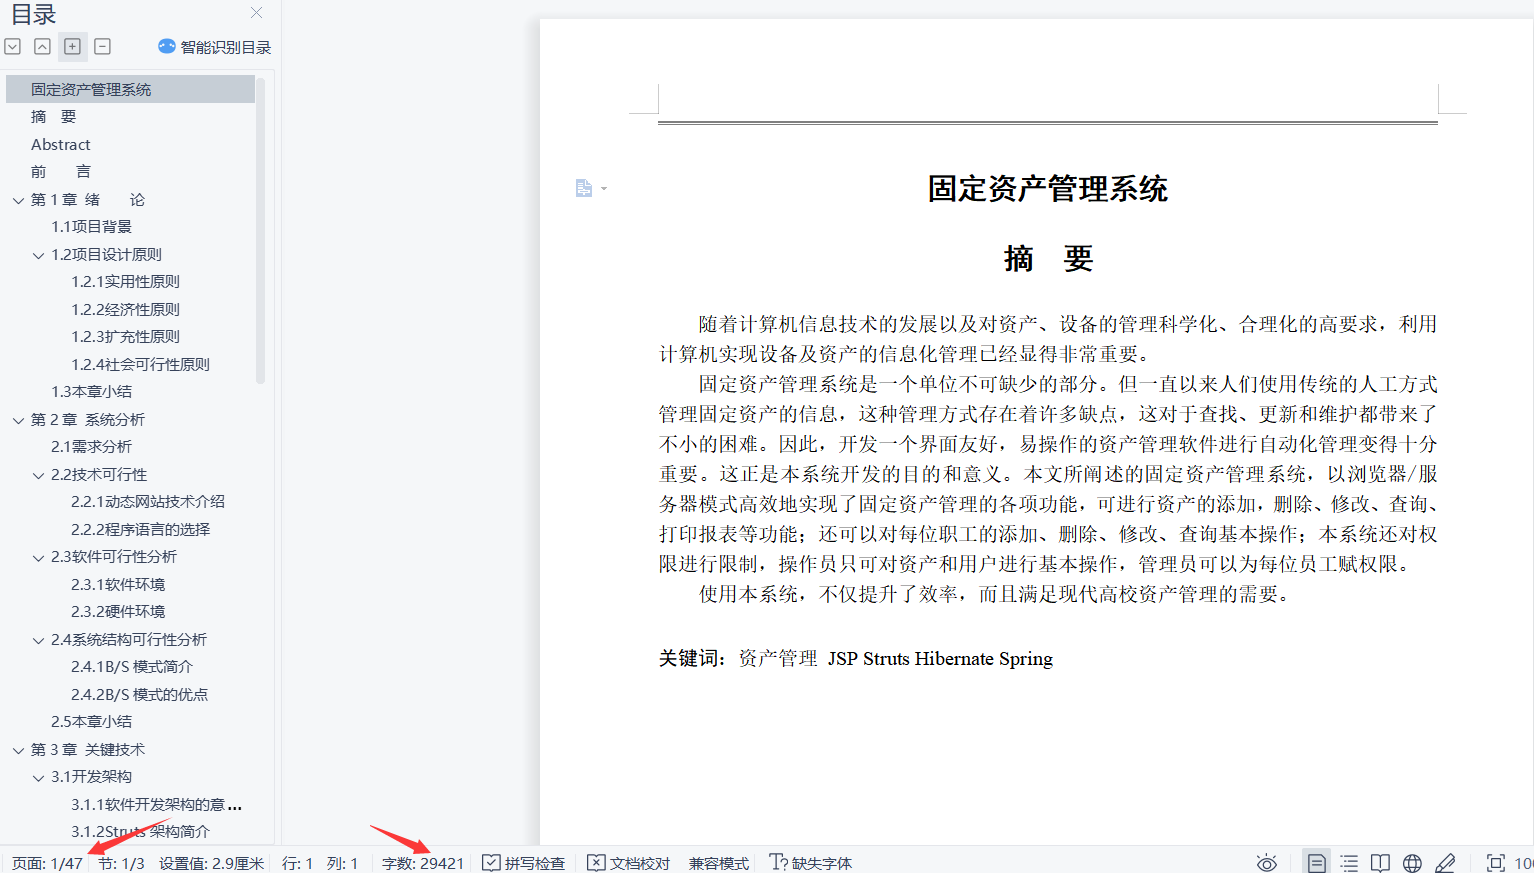Switch to web layout globe icon
The height and width of the screenshot is (873, 1534).
[x=1412, y=863]
